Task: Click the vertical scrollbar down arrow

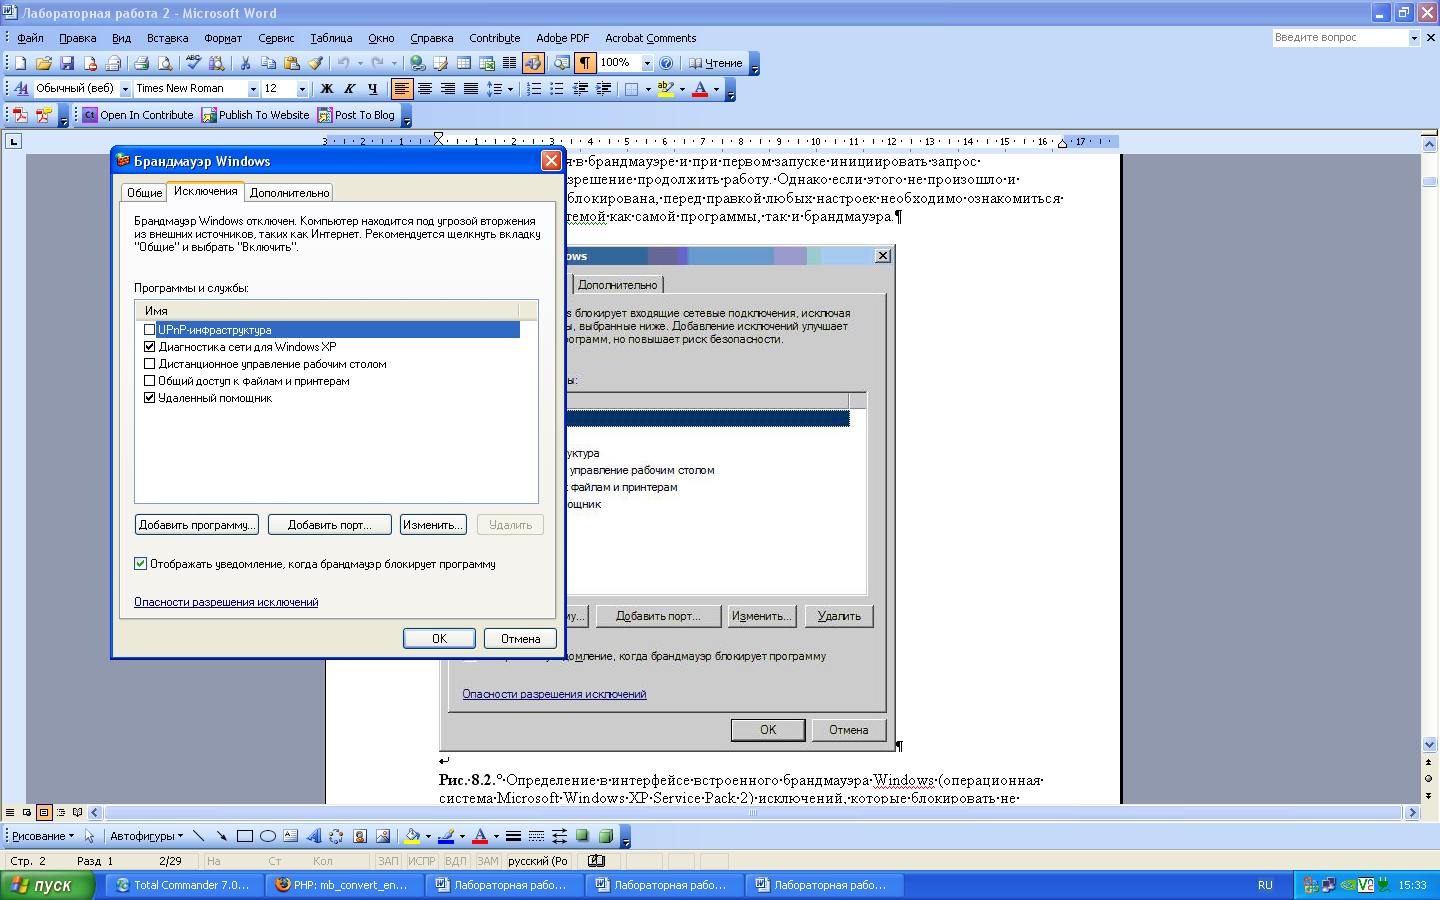Action: 1429,744
